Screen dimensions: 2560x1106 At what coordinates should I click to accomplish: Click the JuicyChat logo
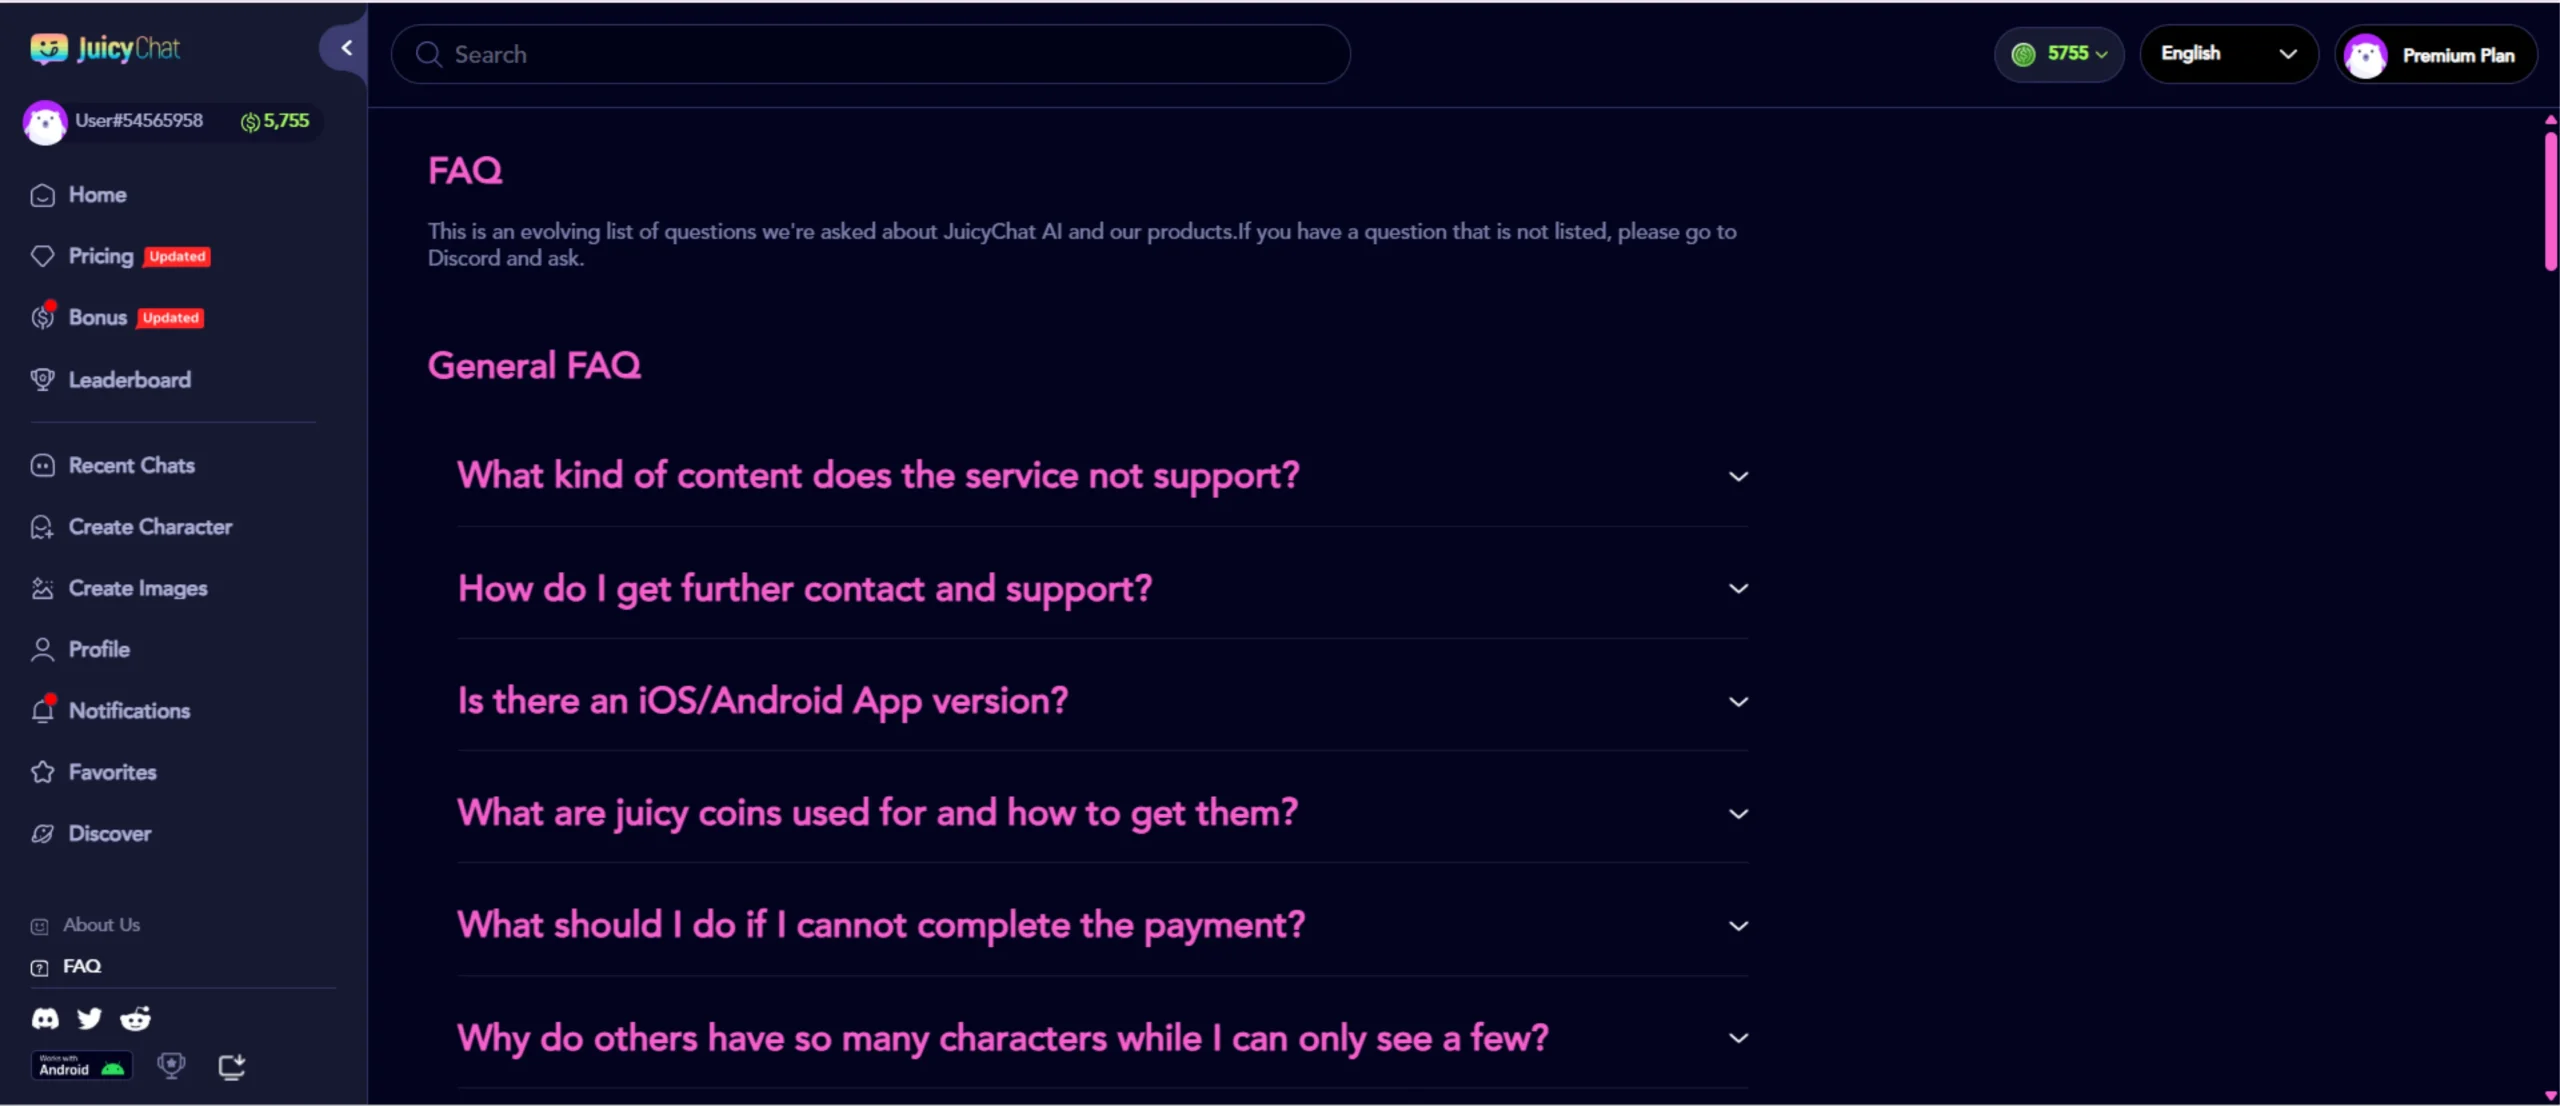105,48
